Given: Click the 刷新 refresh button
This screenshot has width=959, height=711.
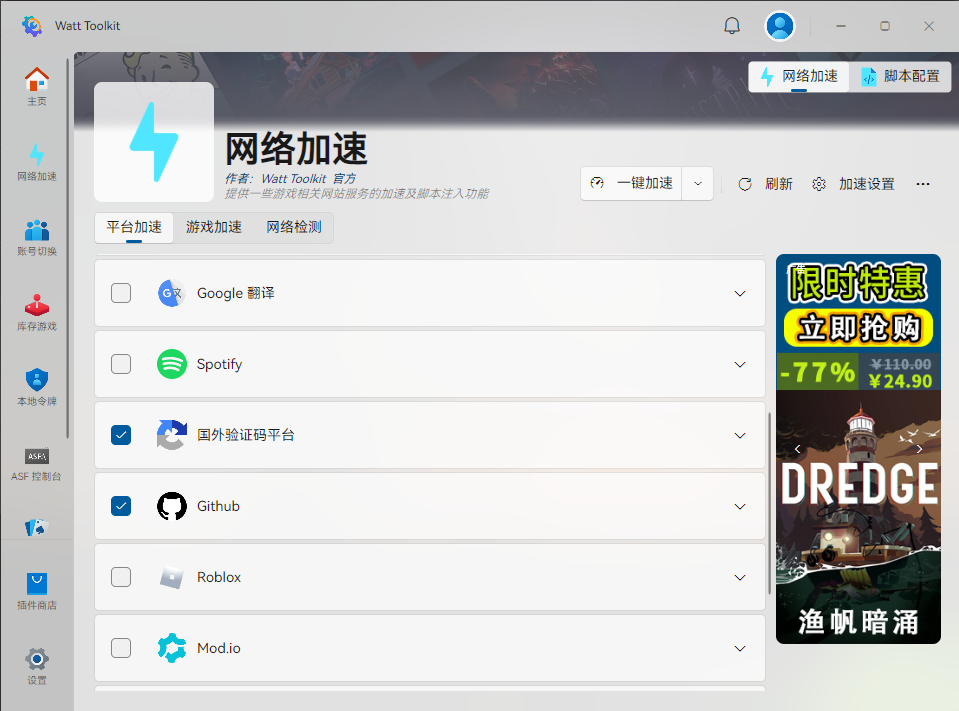Looking at the screenshot, I should tap(766, 184).
